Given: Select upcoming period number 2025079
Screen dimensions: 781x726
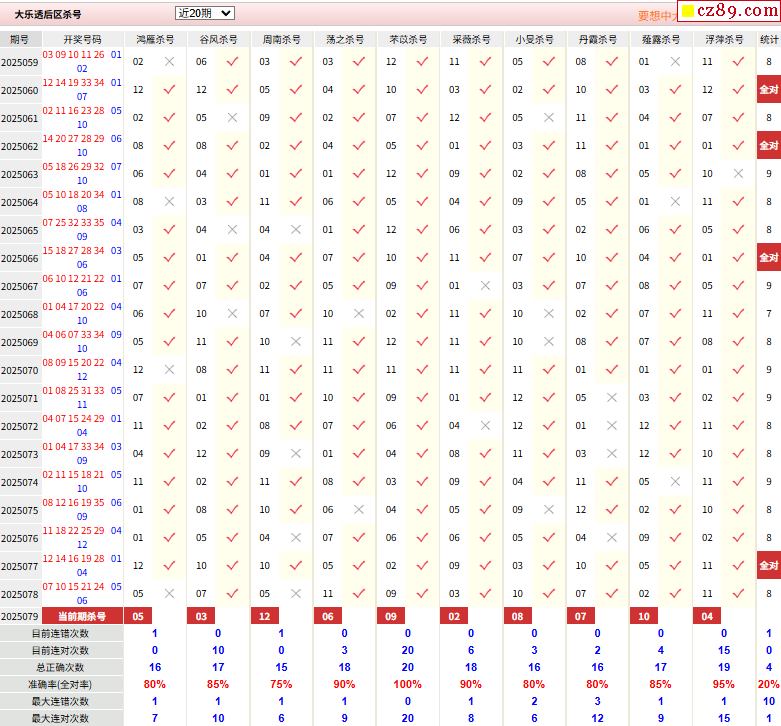Looking at the screenshot, I should (19, 616).
